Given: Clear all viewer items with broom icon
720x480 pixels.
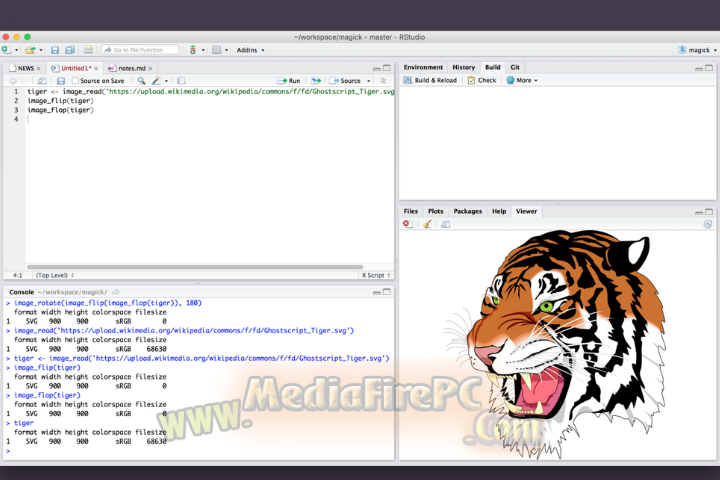Looking at the screenshot, I should pyautogui.click(x=427, y=224).
